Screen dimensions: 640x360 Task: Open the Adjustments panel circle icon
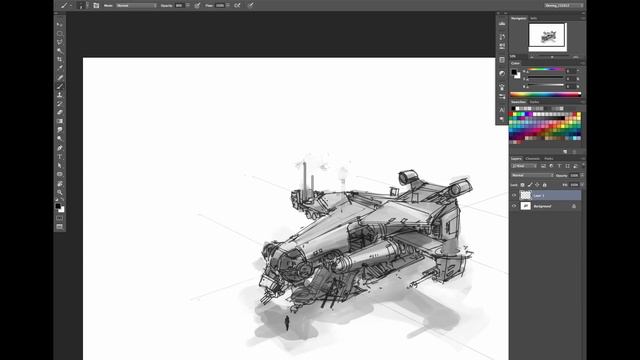click(x=502, y=73)
